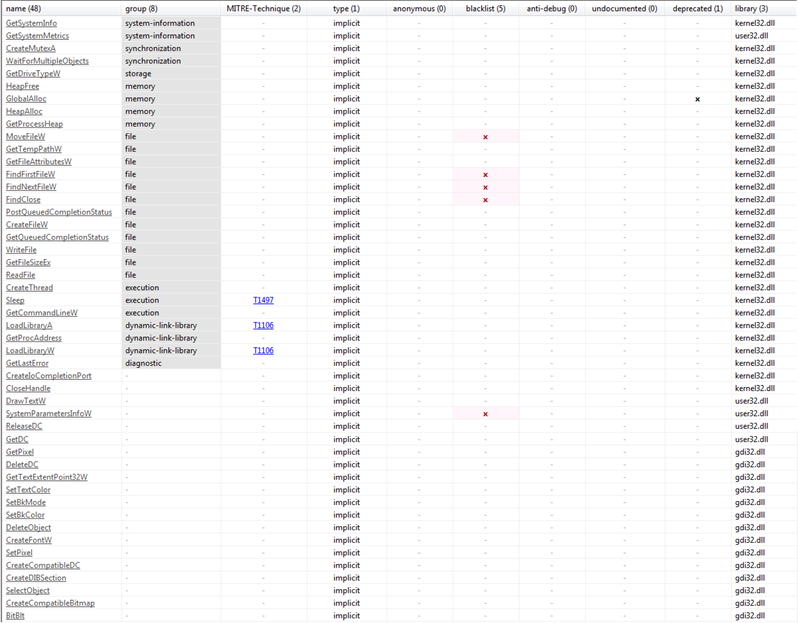
Task: Sort by the name (48) column header
Action: click(23, 9)
